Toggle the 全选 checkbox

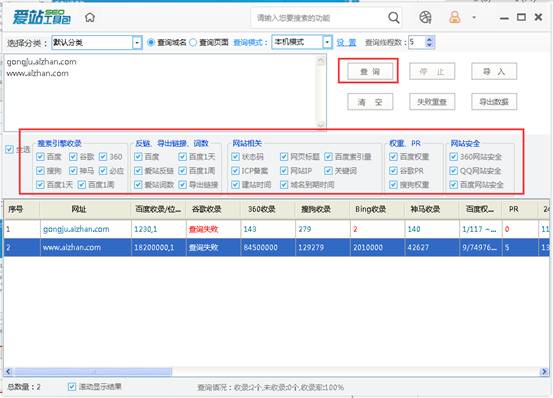[x=9, y=149]
